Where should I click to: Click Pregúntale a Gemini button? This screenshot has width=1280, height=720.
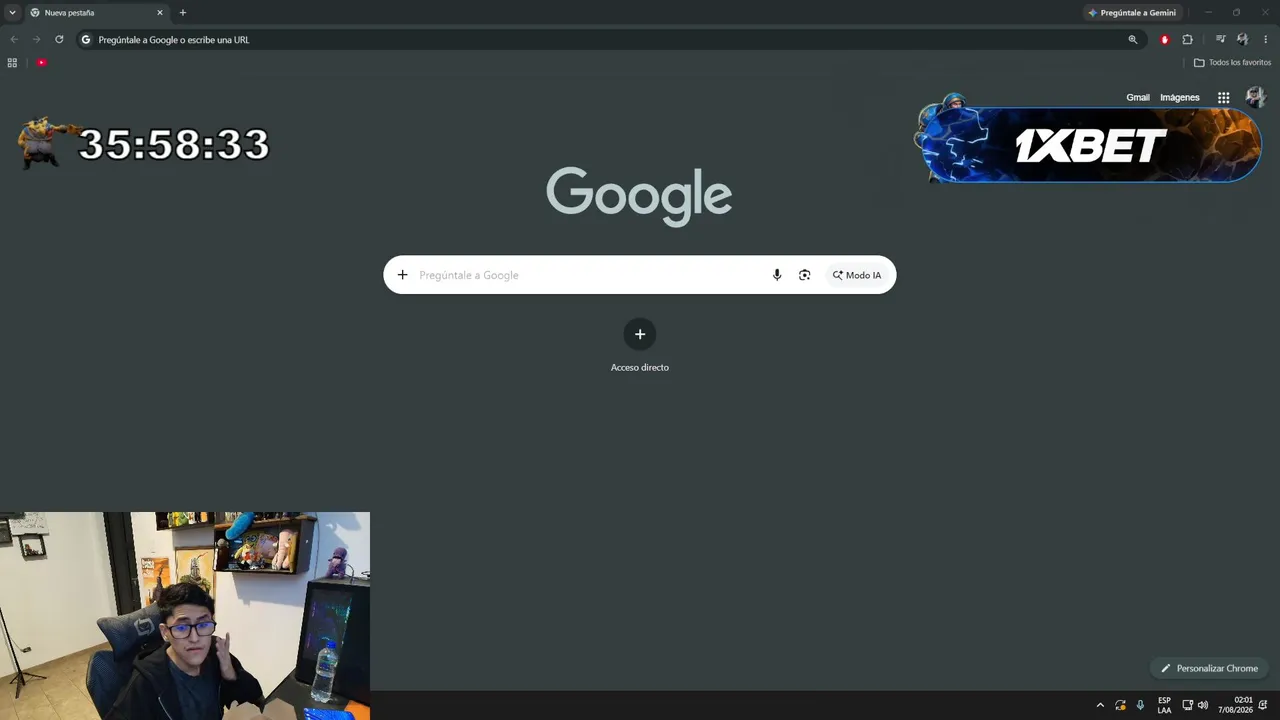tap(1132, 13)
